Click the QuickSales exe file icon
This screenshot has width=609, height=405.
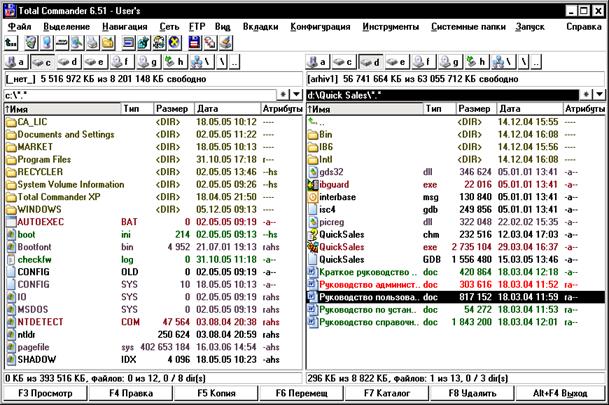click(x=313, y=247)
